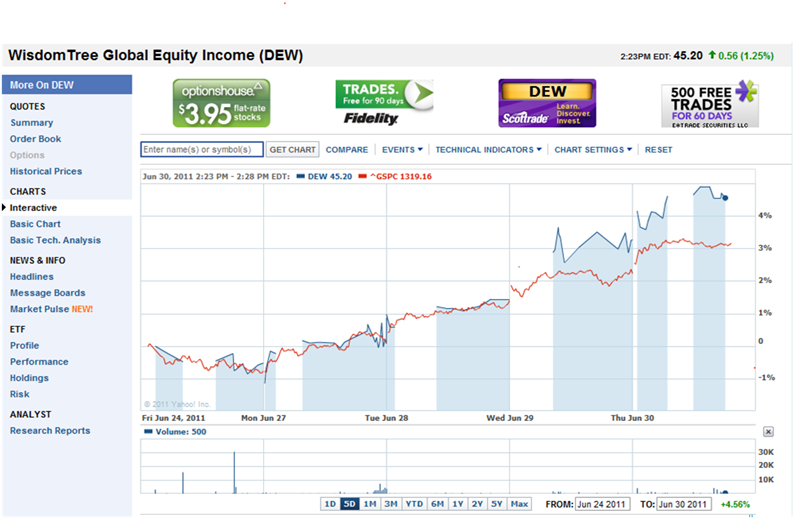
Task: Select the YTD time range
Action: 414,504
